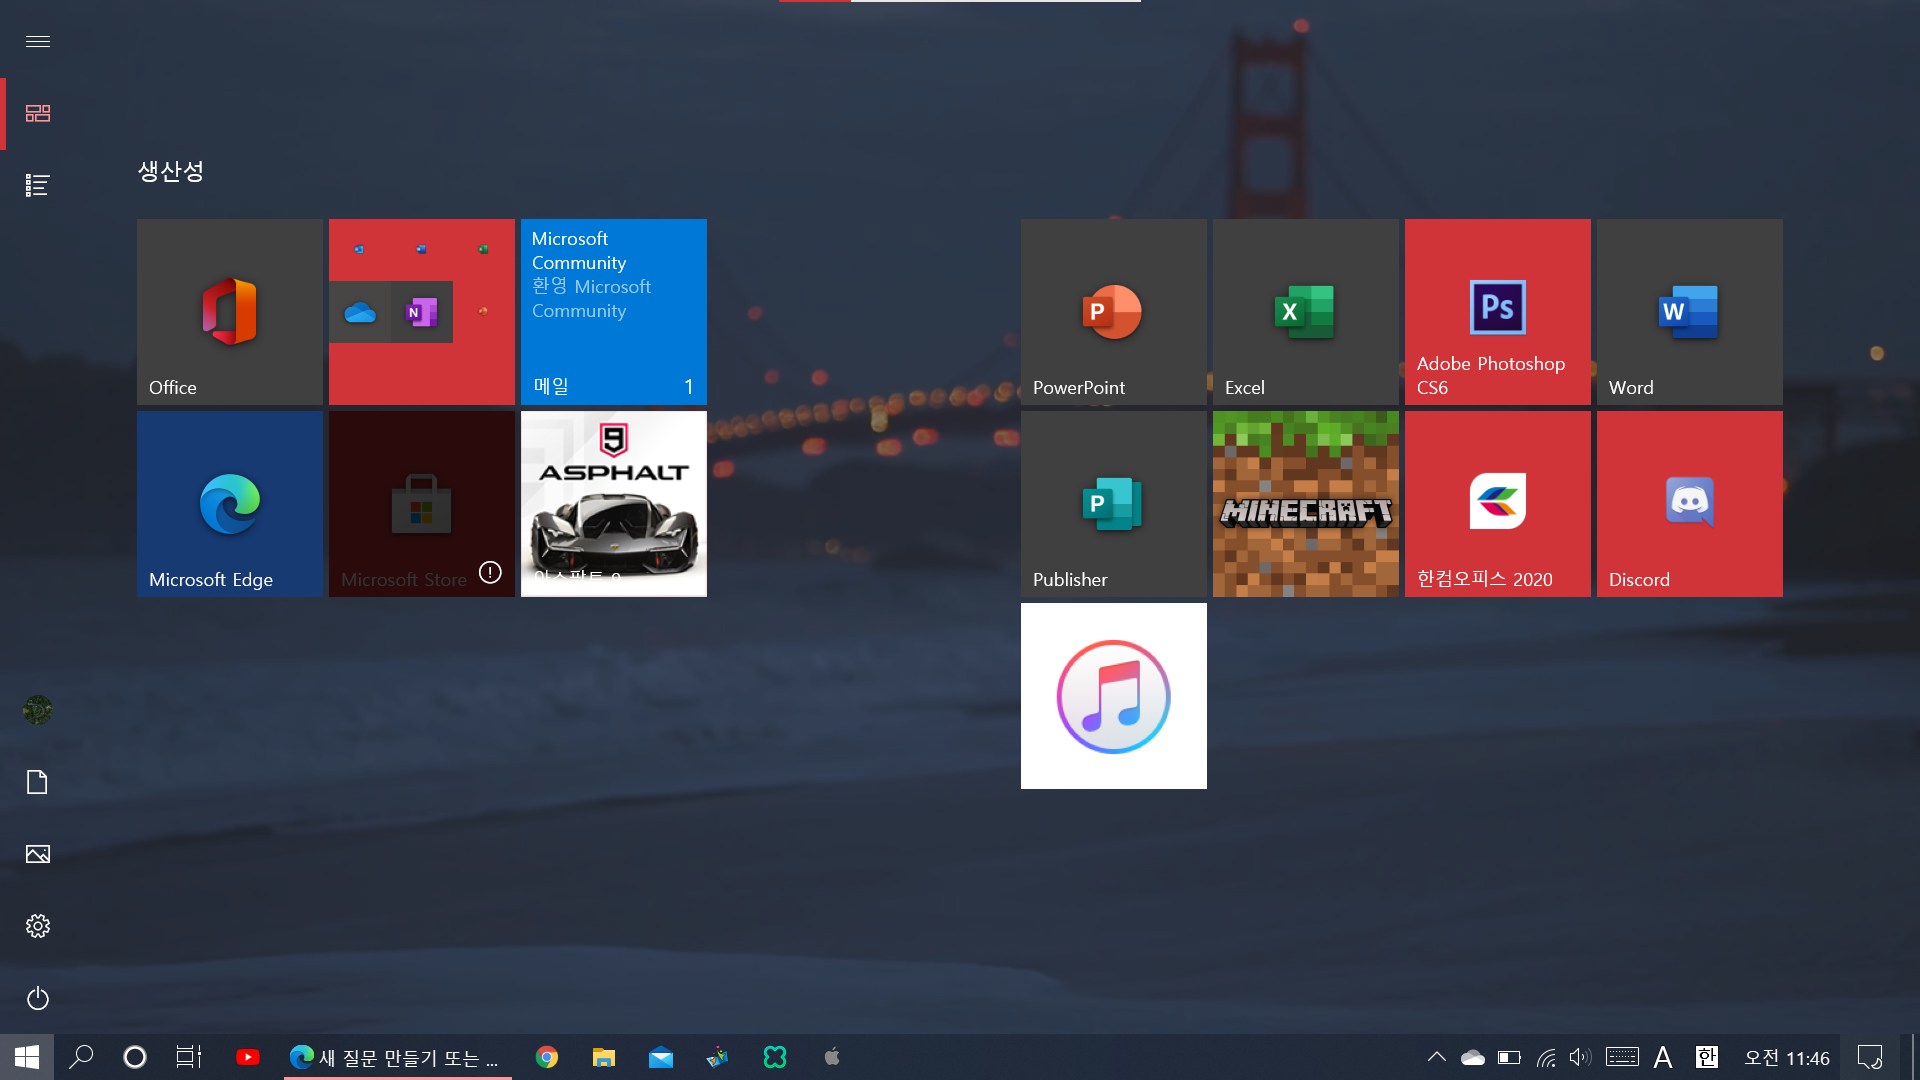Image resolution: width=1920 pixels, height=1080 pixels.
Task: Open Google Chrome from taskbar
Action: coord(547,1057)
